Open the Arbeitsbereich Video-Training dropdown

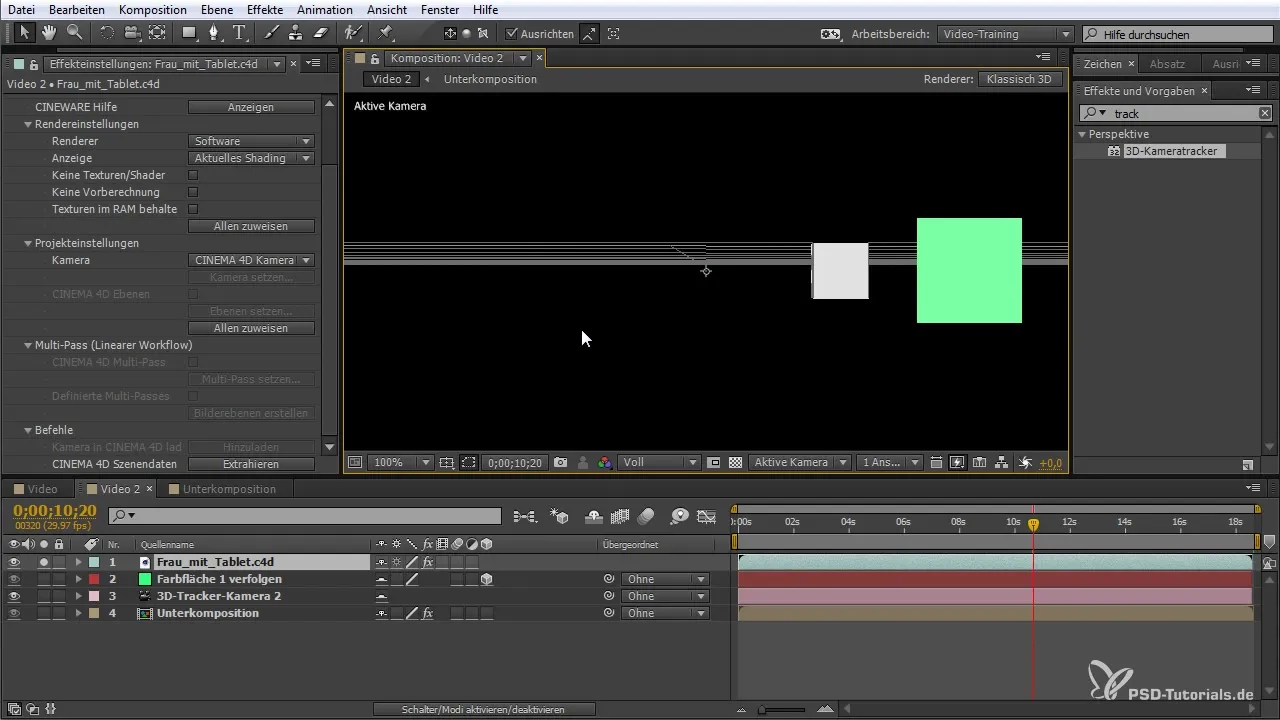point(1005,34)
